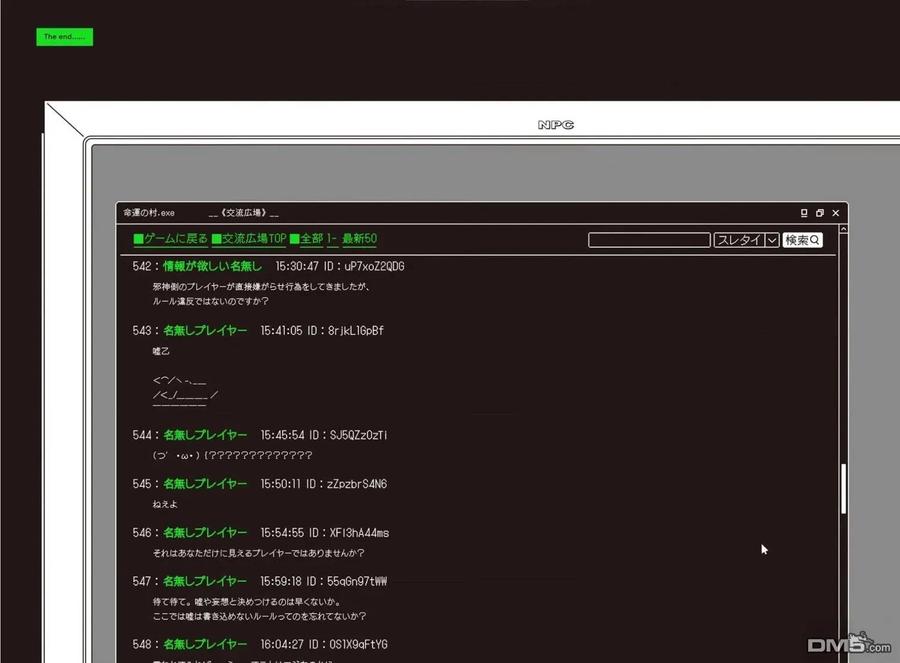Click the '検索' search button

[x=802, y=240]
